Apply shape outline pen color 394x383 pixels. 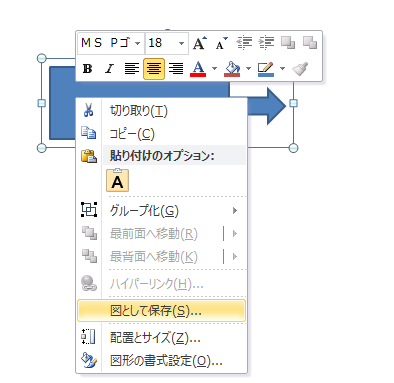pos(266,69)
